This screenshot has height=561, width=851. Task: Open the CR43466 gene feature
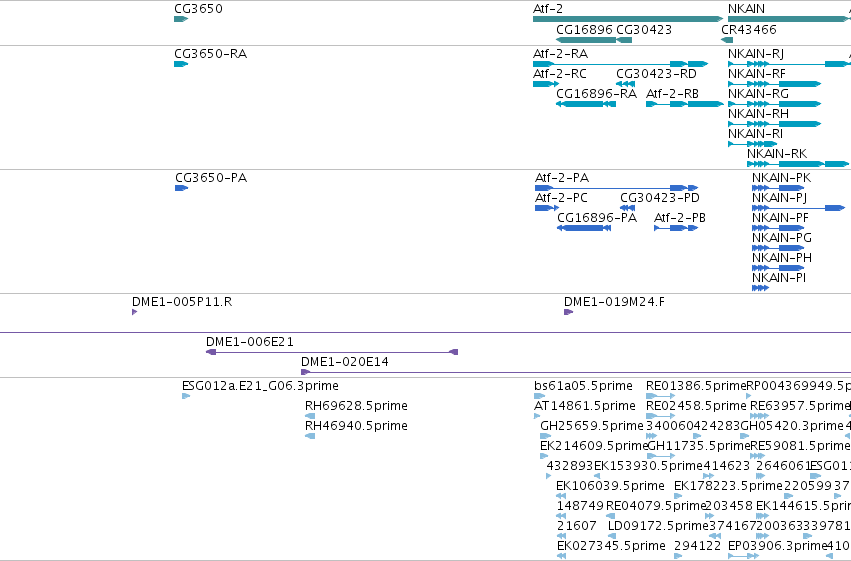727,40
